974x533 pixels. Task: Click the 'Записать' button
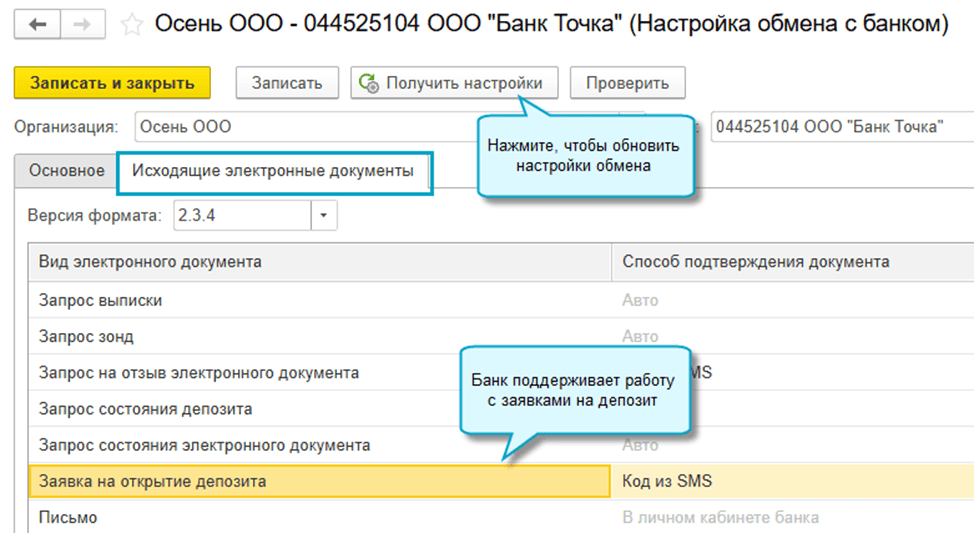[x=287, y=83]
